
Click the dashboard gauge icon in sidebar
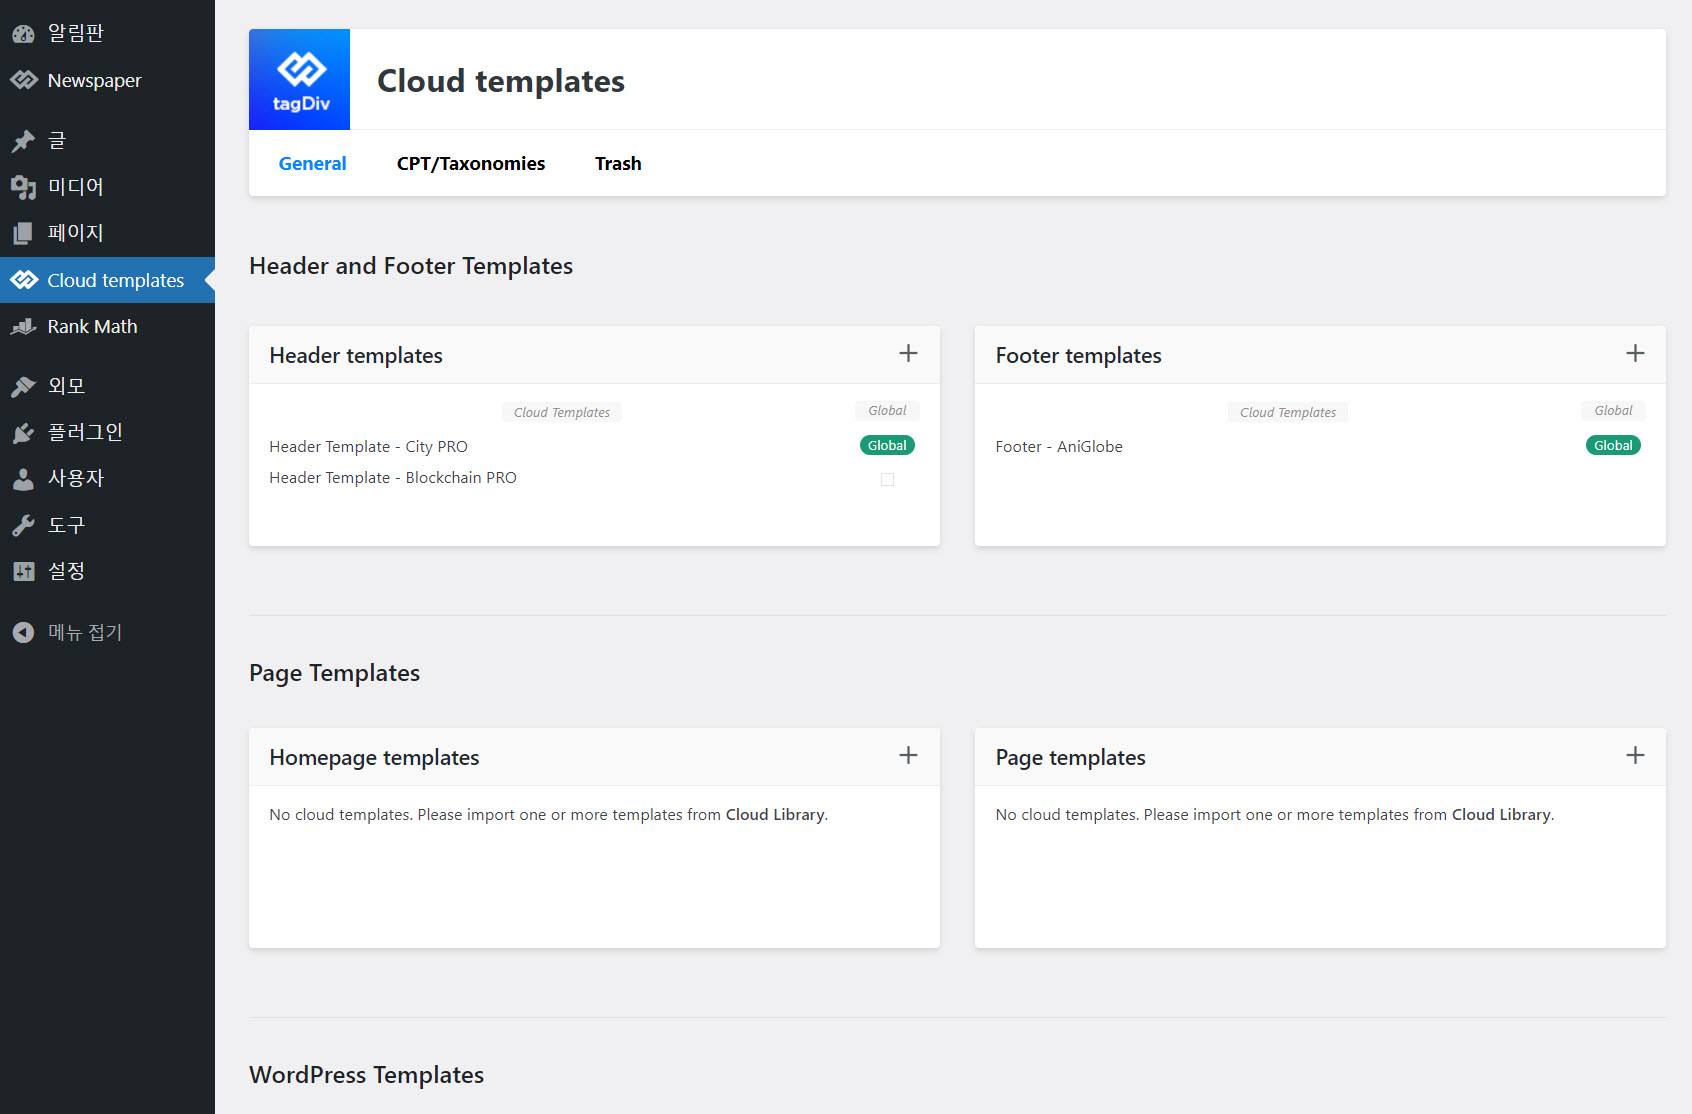pyautogui.click(x=24, y=34)
